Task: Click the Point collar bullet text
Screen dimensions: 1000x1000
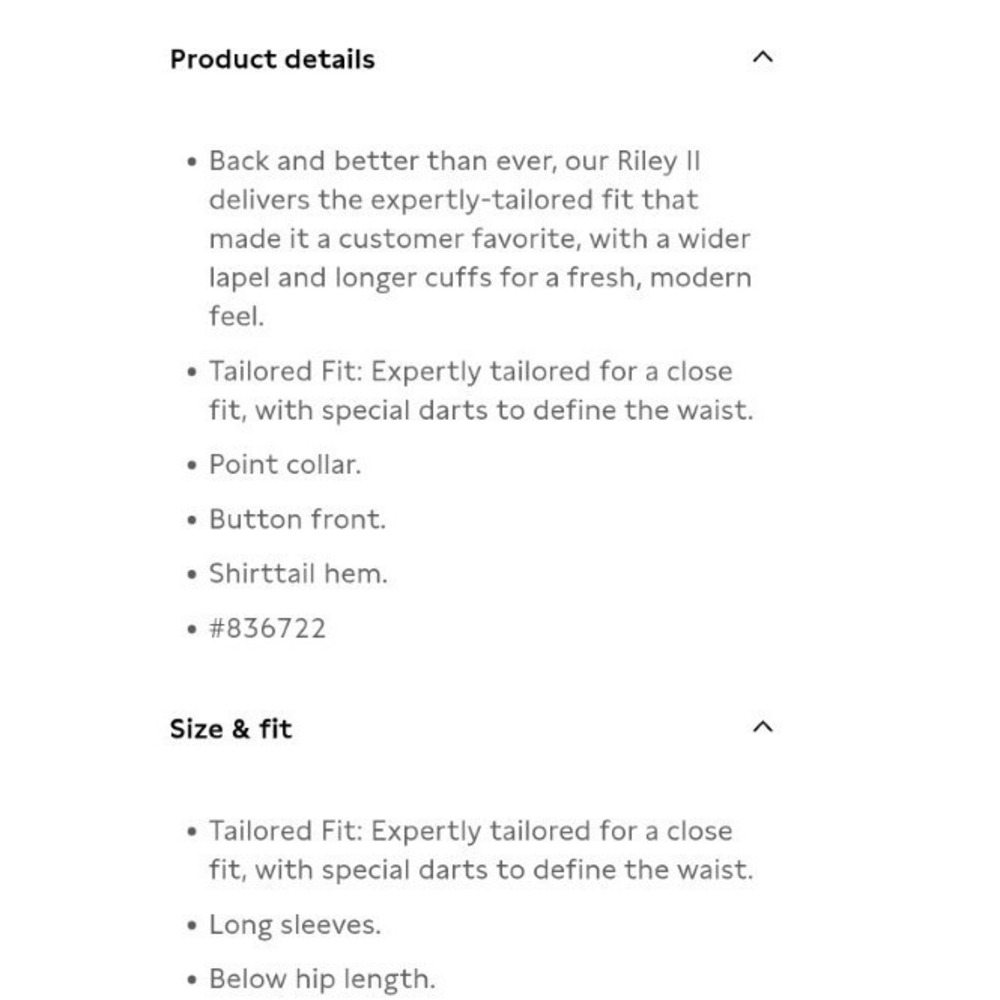Action: coord(285,464)
